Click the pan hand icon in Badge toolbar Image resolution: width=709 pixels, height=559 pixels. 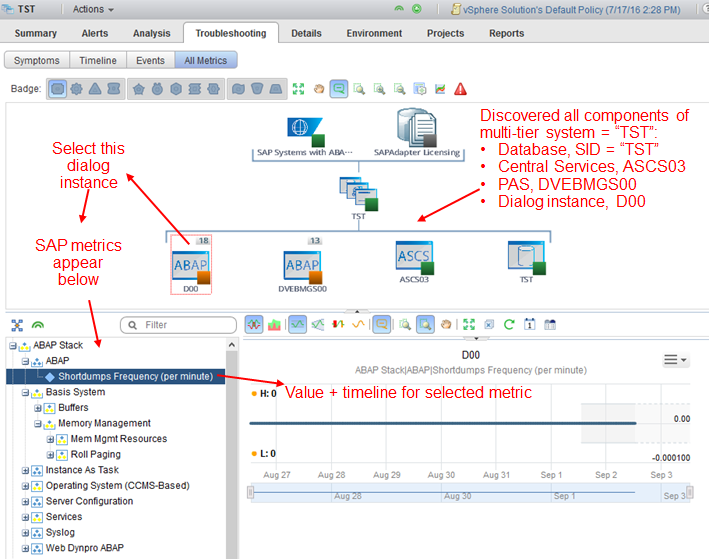(318, 89)
